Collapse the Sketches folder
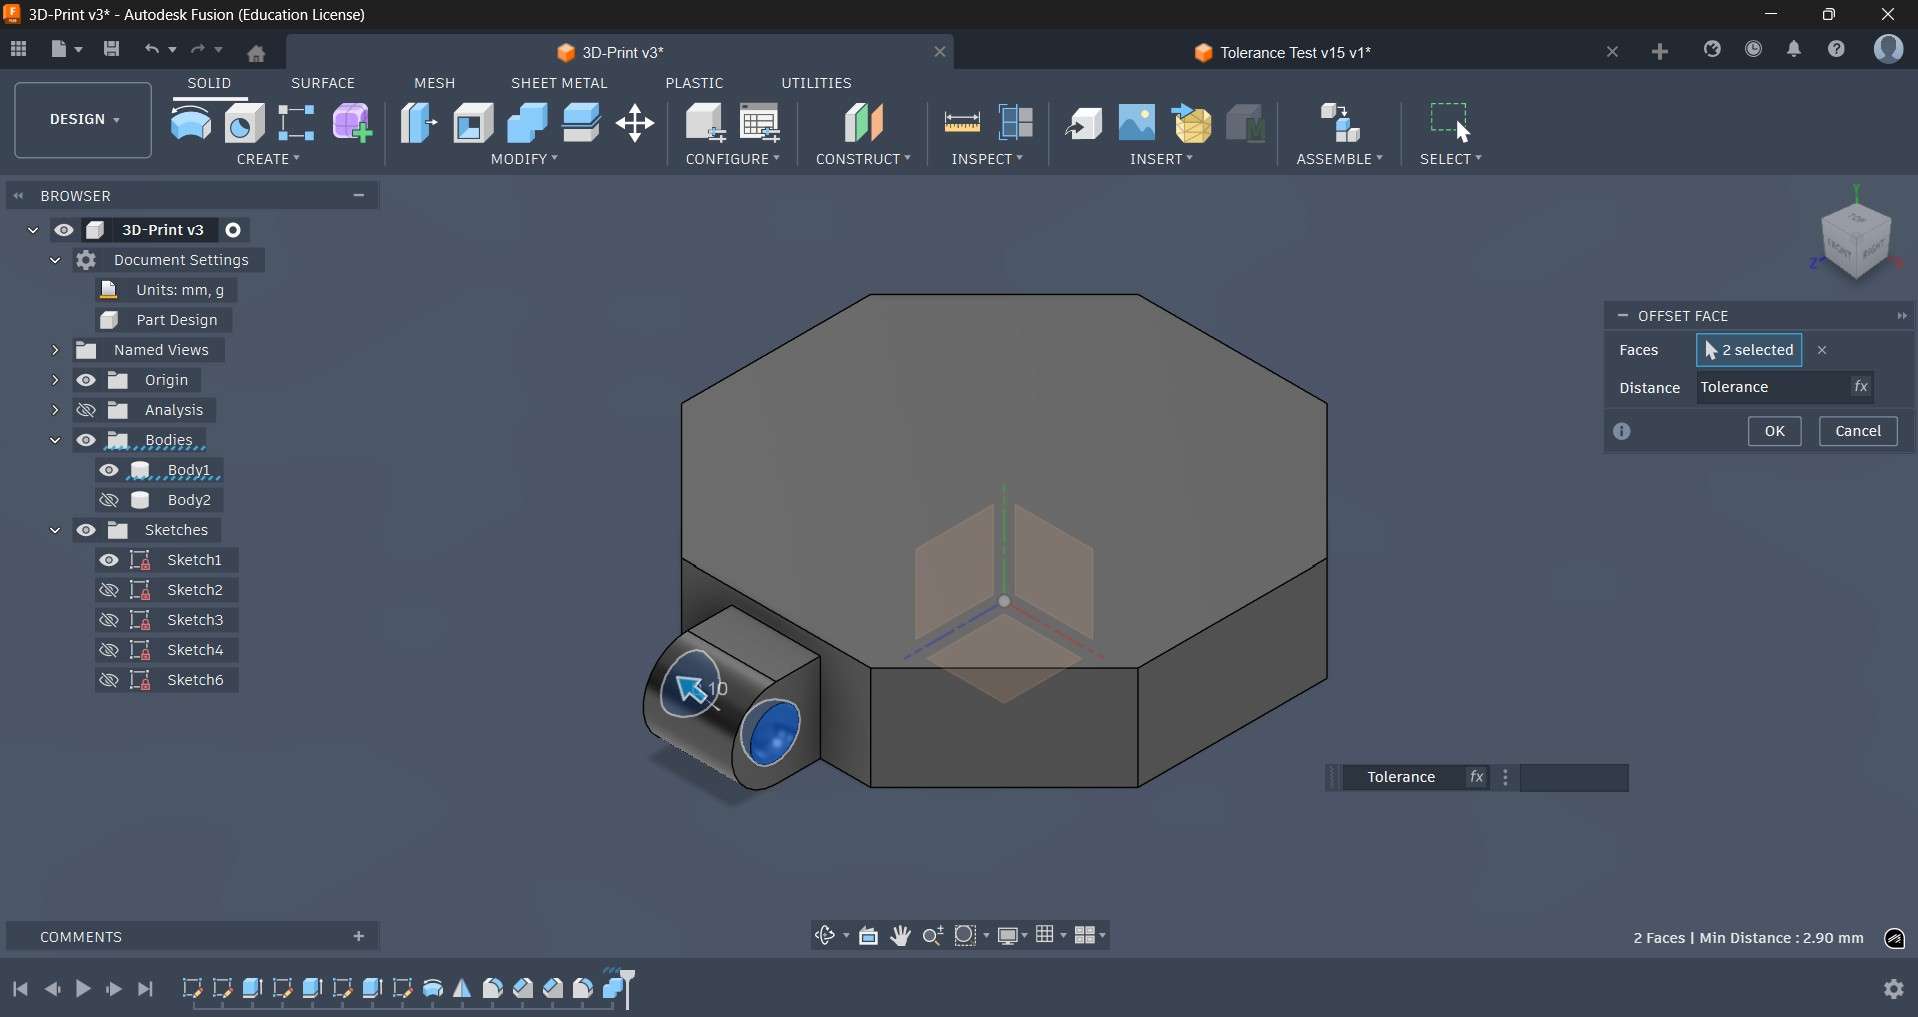Image resolution: width=1918 pixels, height=1017 pixels. [55, 531]
